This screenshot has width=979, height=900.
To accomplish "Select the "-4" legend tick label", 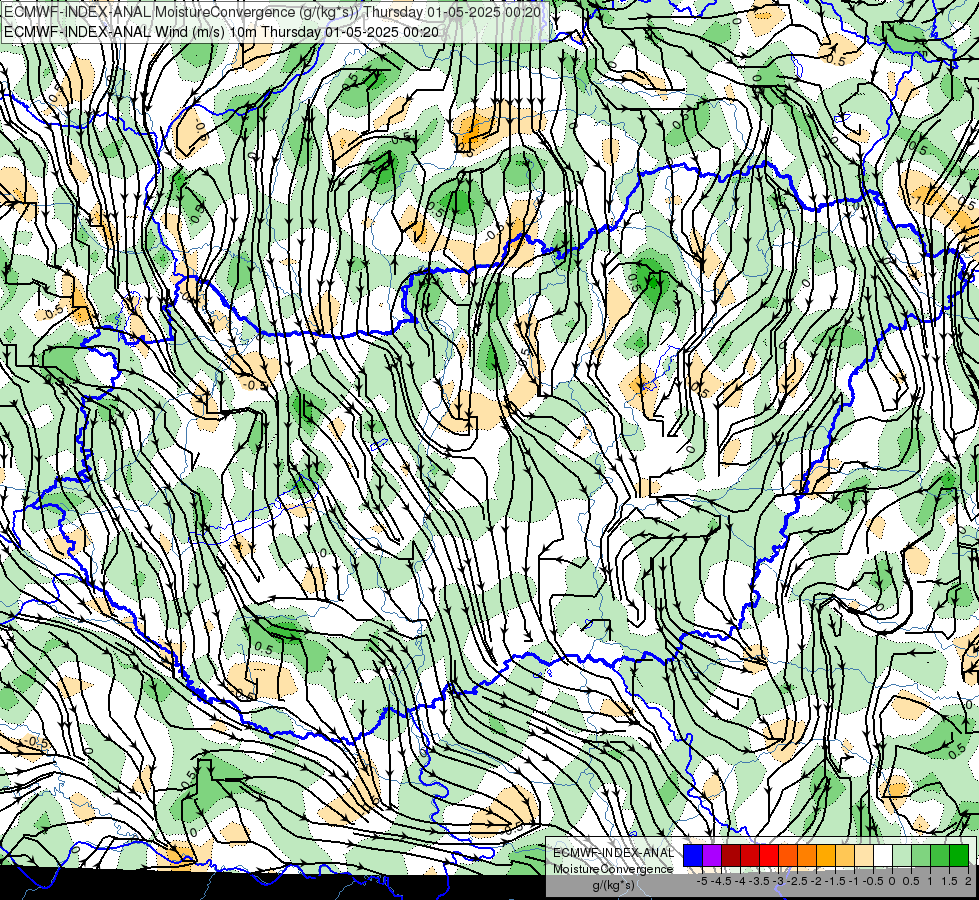I will [x=740, y=881].
